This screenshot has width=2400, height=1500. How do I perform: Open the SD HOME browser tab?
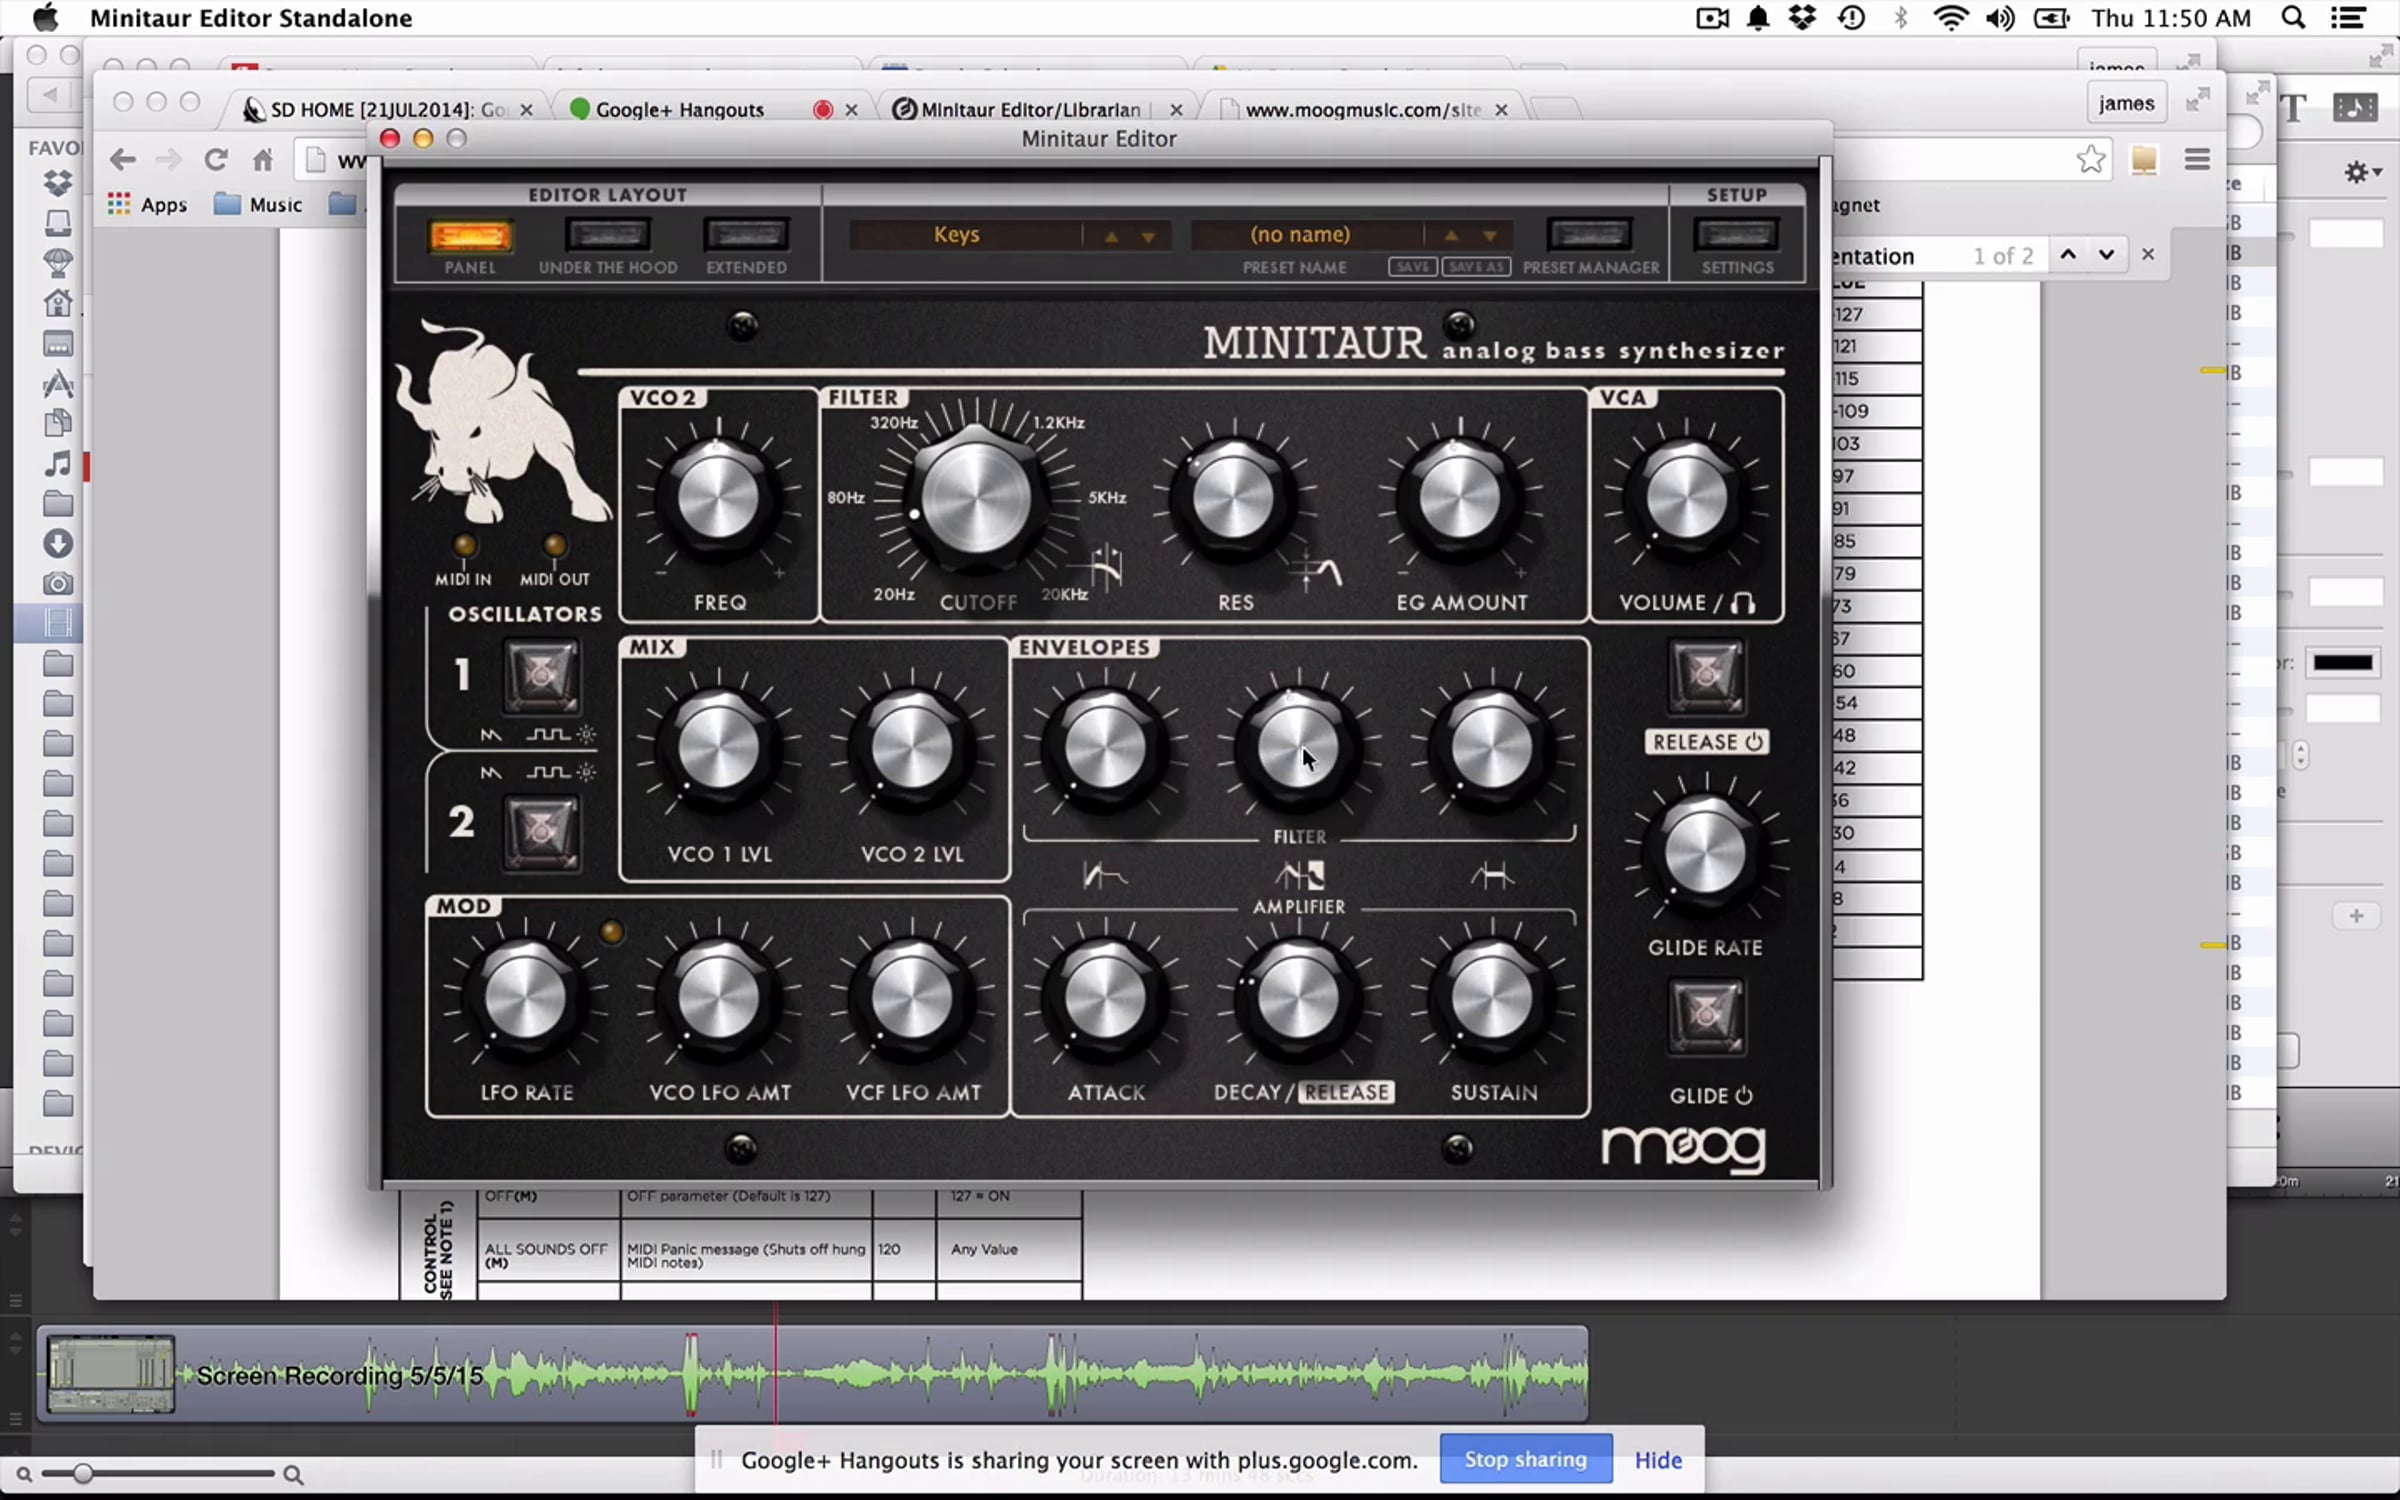386,109
